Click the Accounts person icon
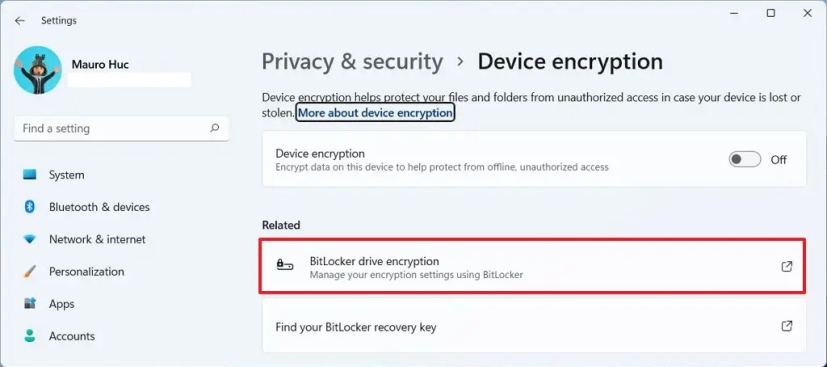This screenshot has width=827, height=367. (x=30, y=336)
